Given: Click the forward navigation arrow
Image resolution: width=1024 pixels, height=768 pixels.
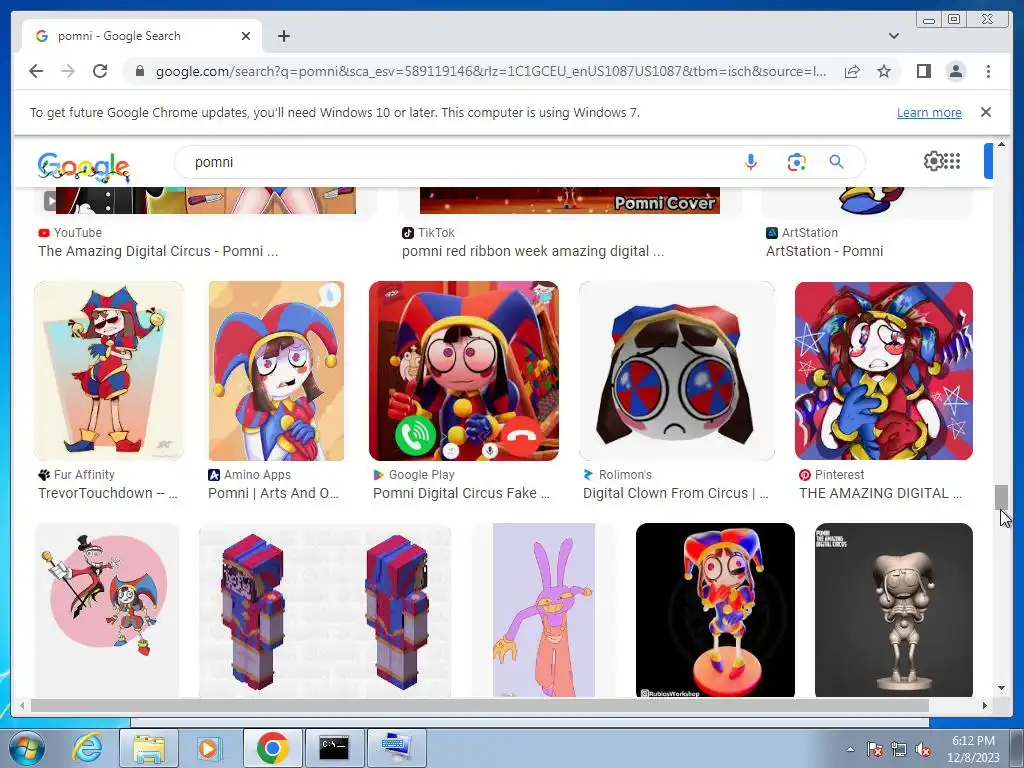Looking at the screenshot, I should 68,71.
